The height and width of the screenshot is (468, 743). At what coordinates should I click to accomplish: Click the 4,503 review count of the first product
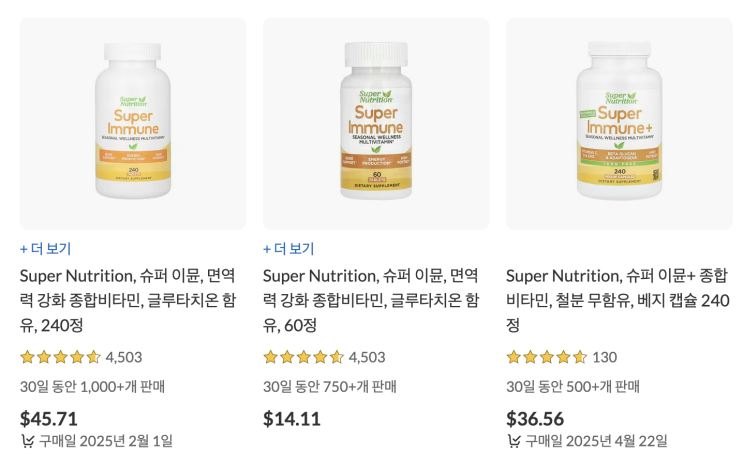pos(124,357)
